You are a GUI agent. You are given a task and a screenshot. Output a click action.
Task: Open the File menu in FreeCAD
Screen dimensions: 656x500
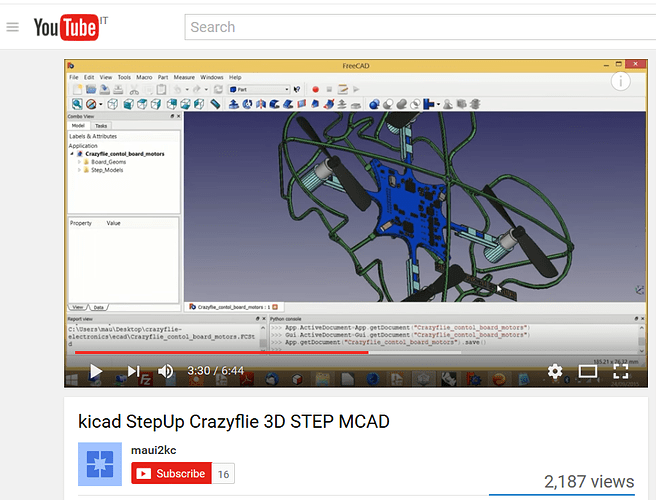pyautogui.click(x=74, y=77)
